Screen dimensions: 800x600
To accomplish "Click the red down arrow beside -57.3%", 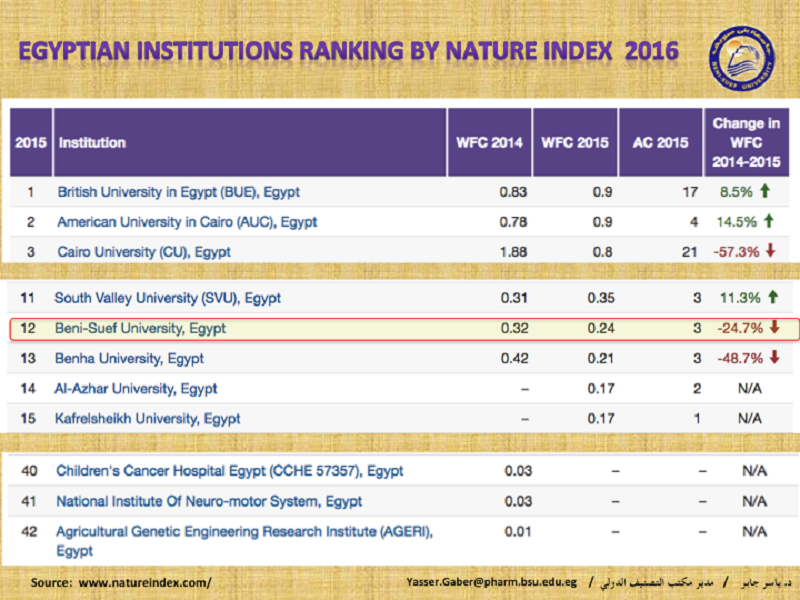I will pos(770,251).
